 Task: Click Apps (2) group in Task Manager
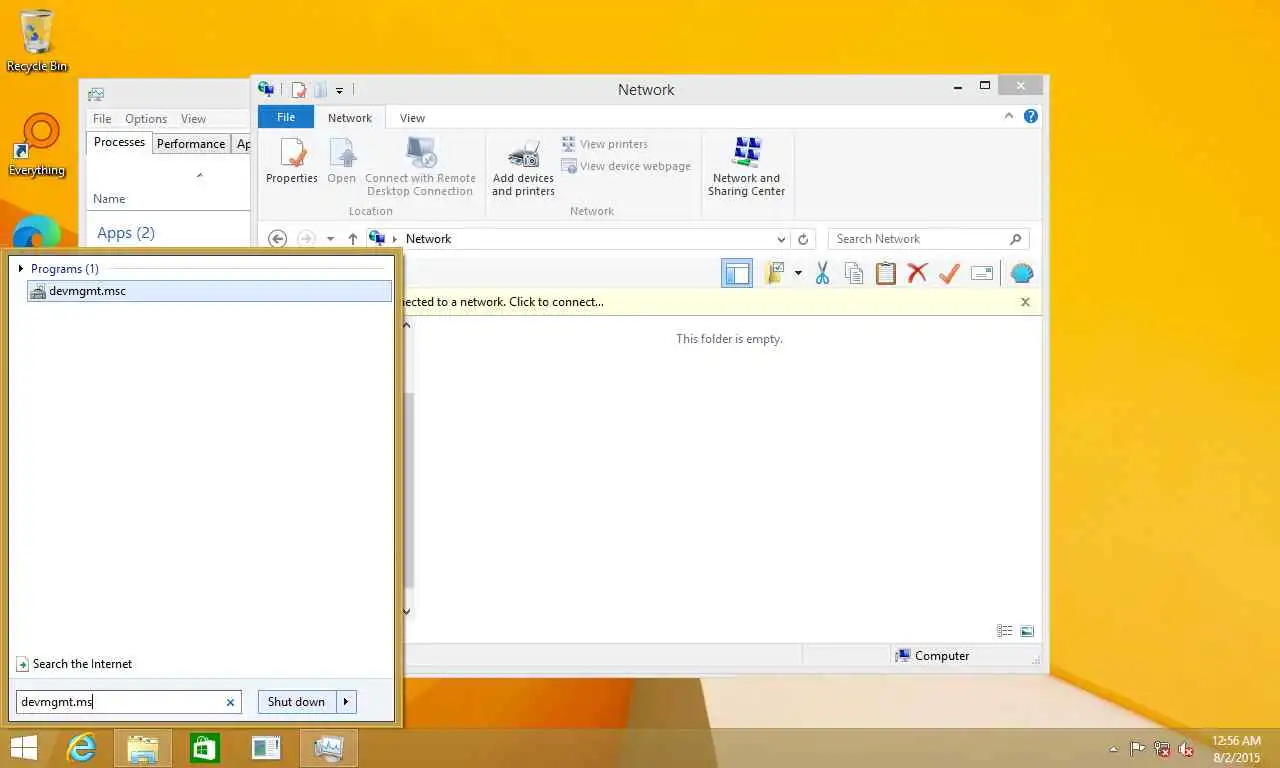[126, 233]
